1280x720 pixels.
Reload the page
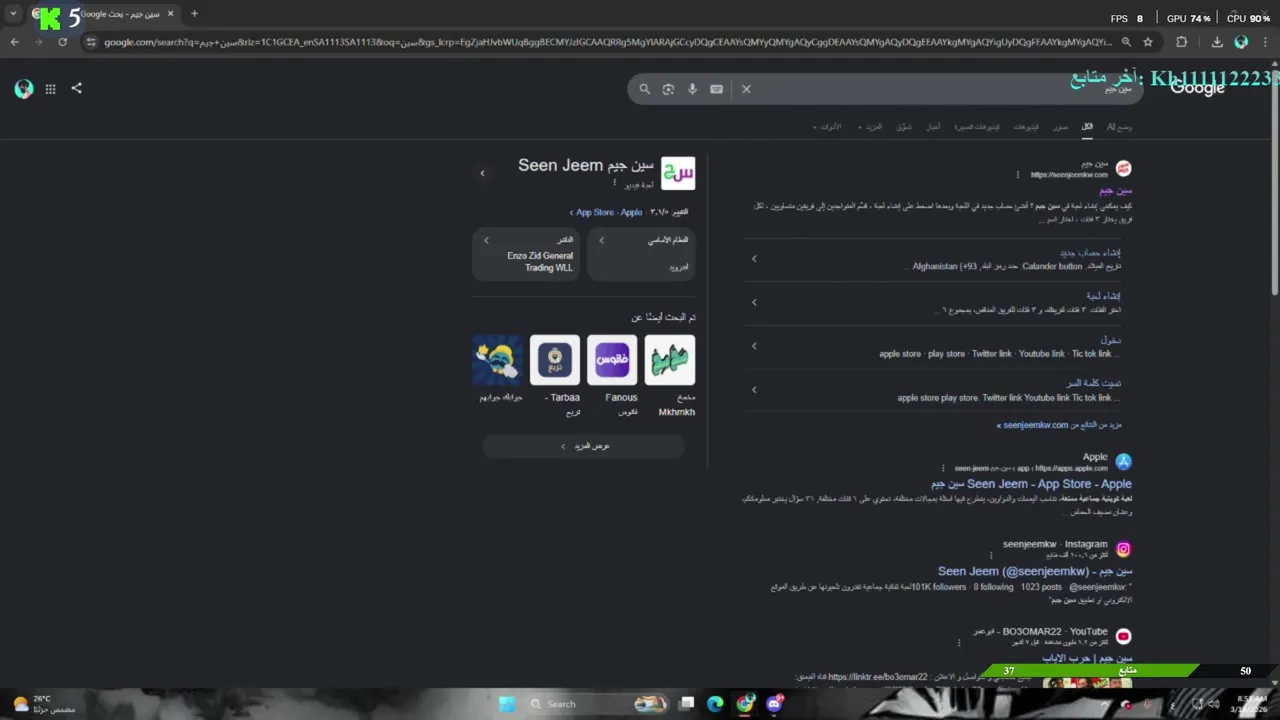coord(62,42)
